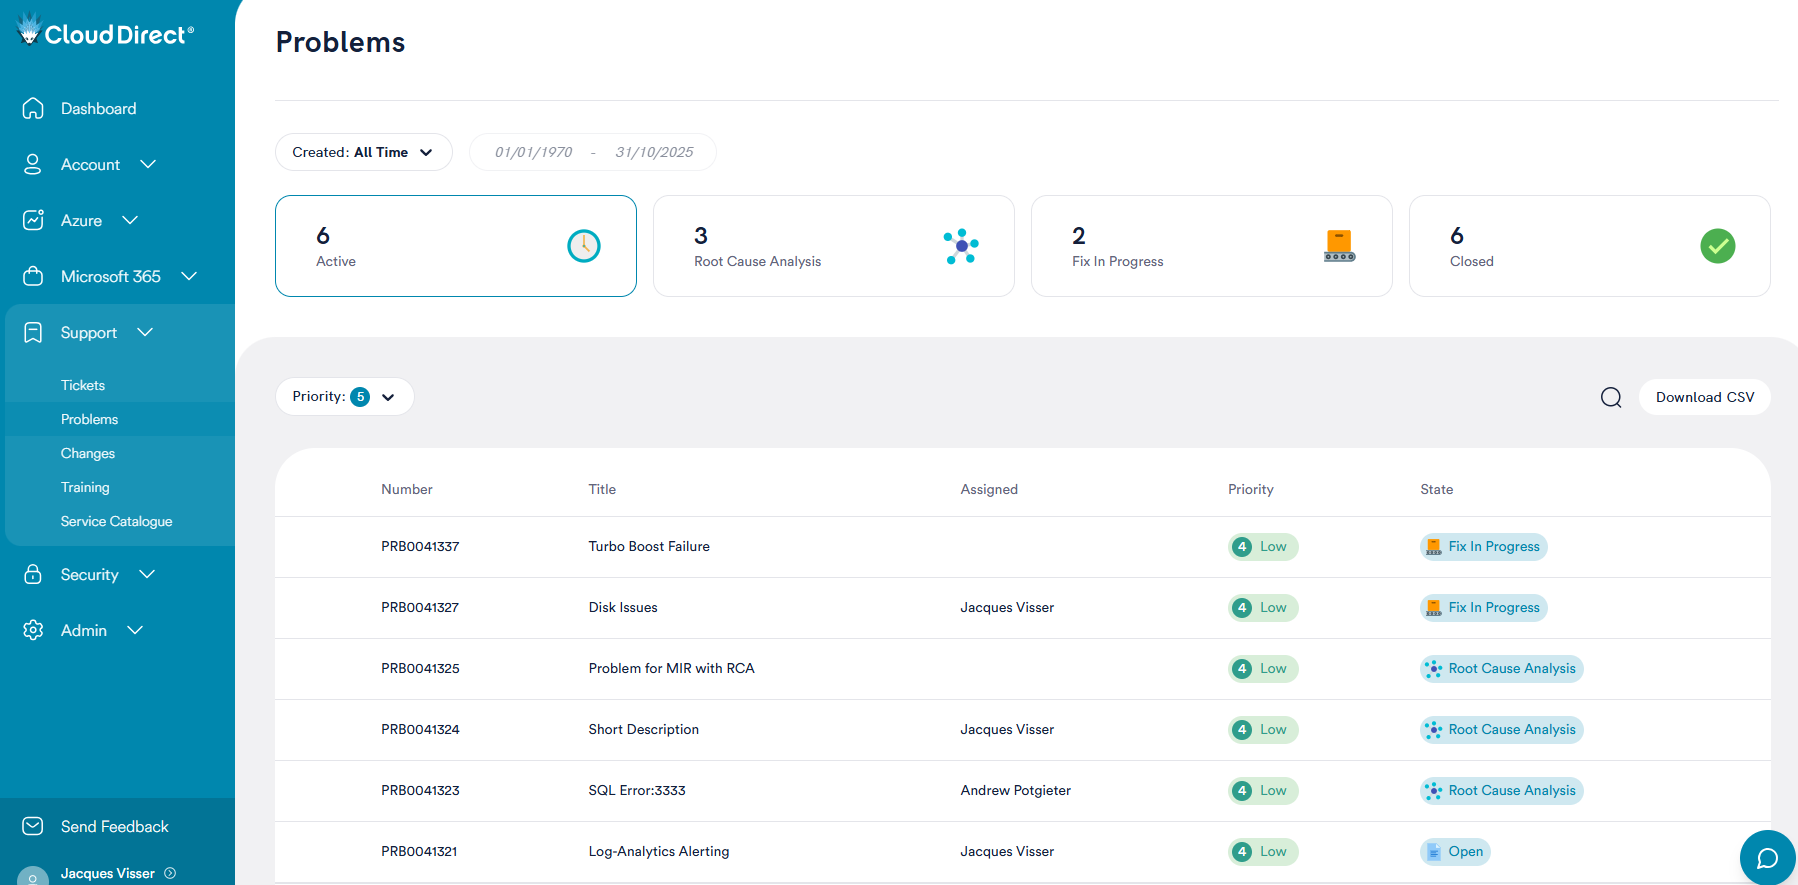
Task: Expand the Azure menu chevron
Action: point(130,220)
